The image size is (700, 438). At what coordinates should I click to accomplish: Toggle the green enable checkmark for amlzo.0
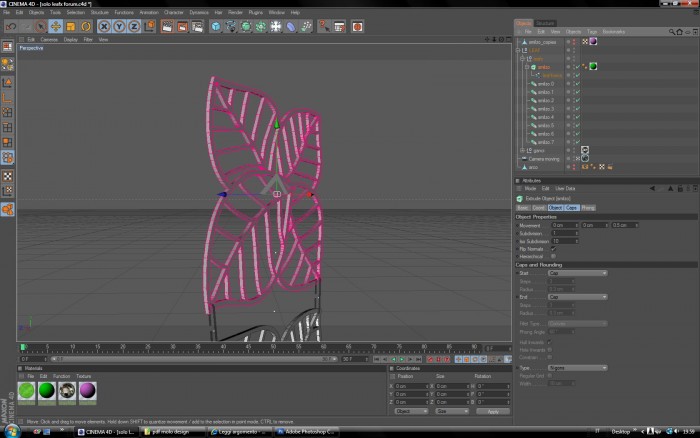point(577,84)
